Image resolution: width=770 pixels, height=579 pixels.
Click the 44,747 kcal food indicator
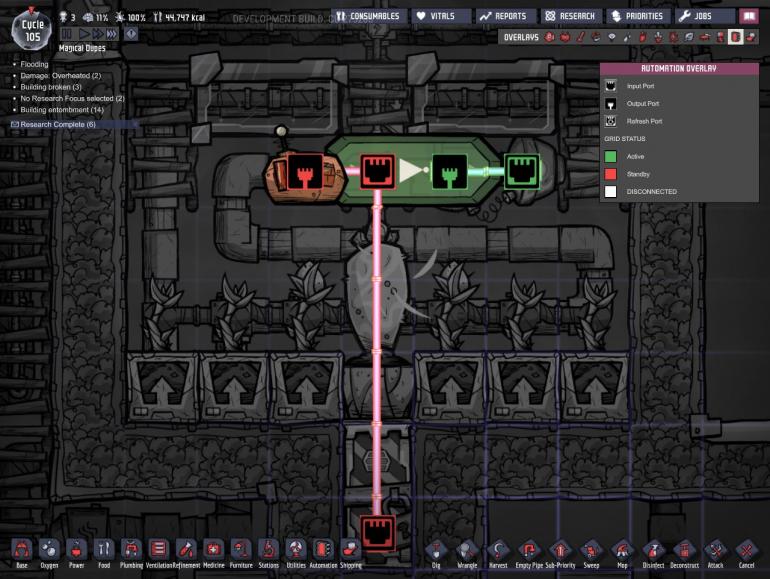(x=179, y=18)
